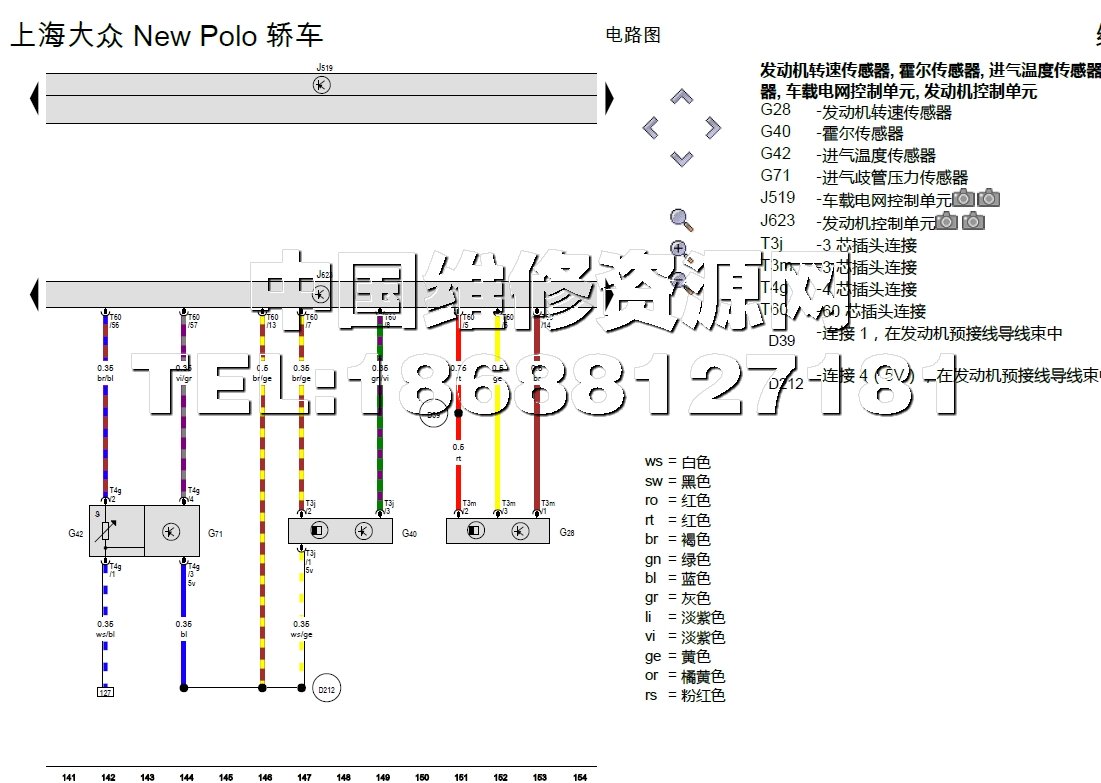Click the bl wire label below G71
Viewport: 1101px width, 783px height.
pos(184,635)
